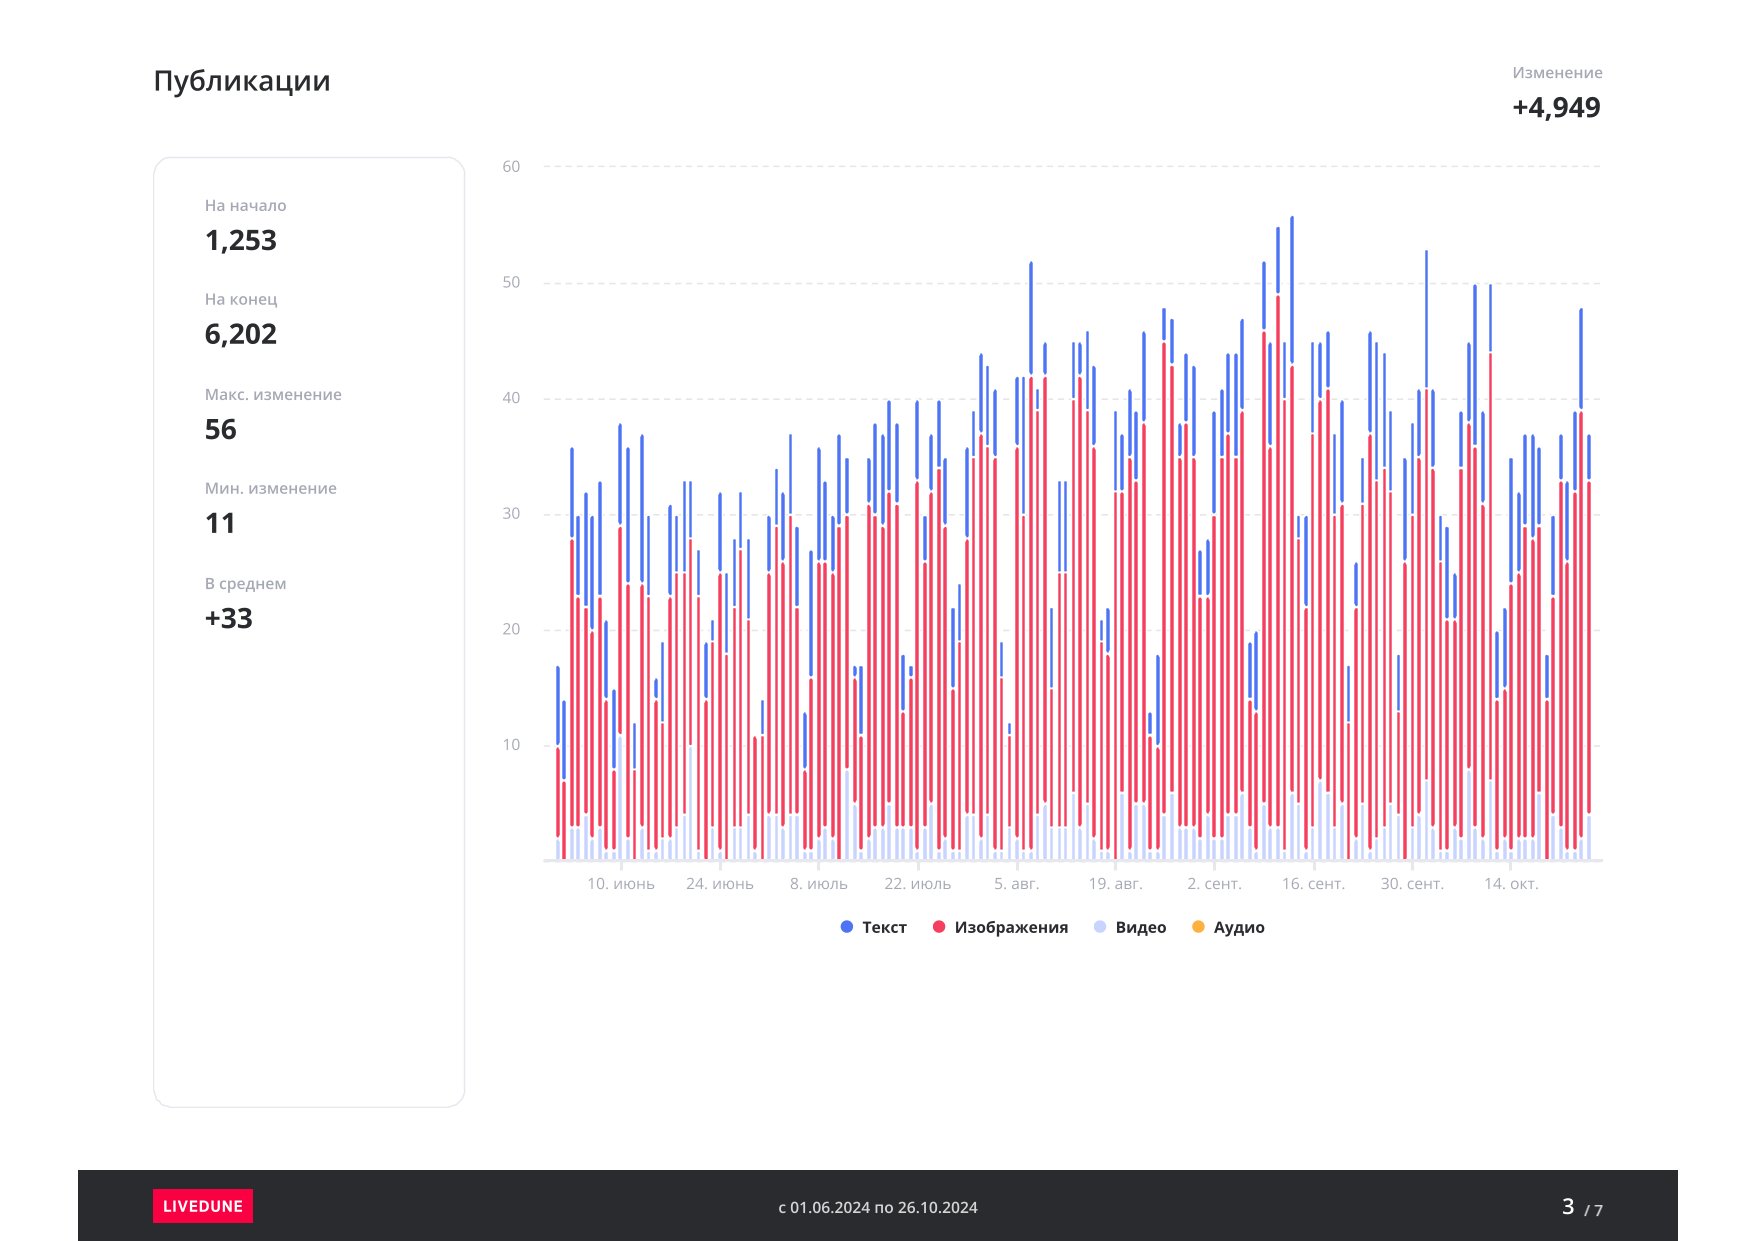The width and height of the screenshot is (1756, 1241).
Task: Click the 14. окт. axis label
Action: (x=1512, y=884)
